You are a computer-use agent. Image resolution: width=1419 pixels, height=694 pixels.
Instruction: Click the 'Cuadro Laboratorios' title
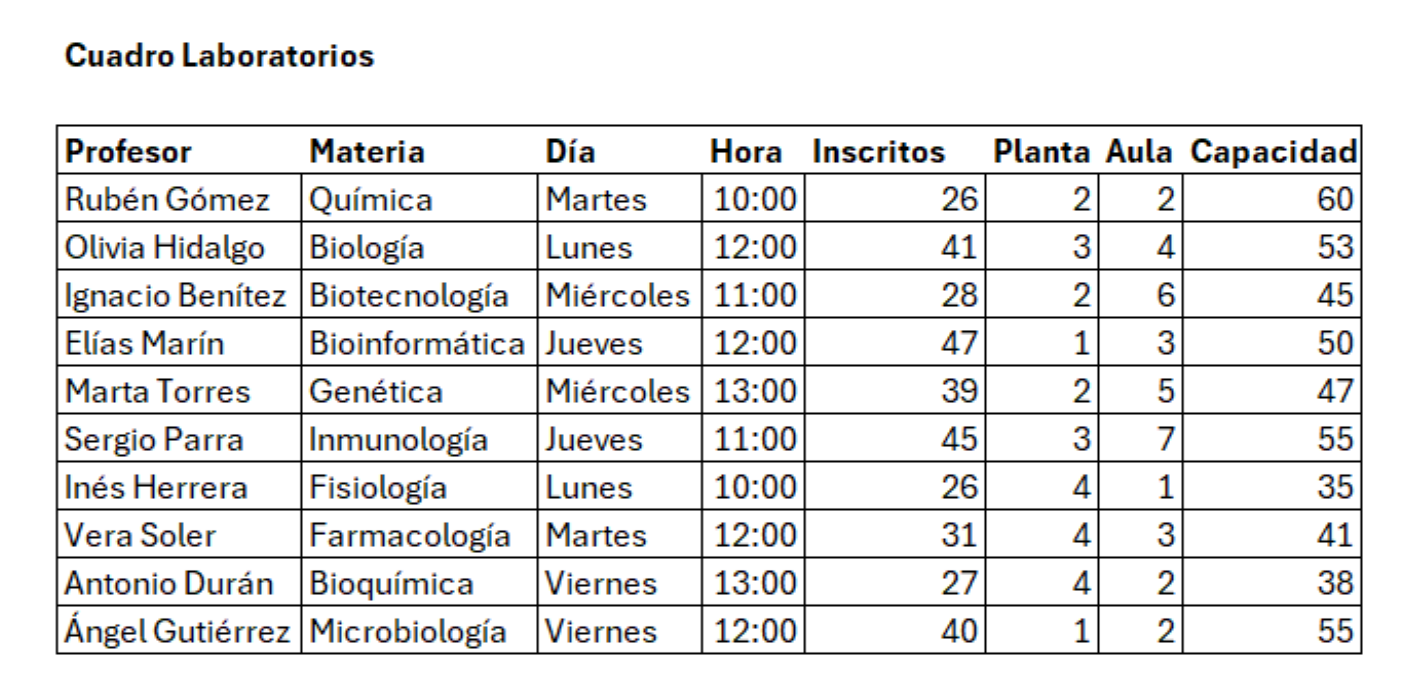219,56
